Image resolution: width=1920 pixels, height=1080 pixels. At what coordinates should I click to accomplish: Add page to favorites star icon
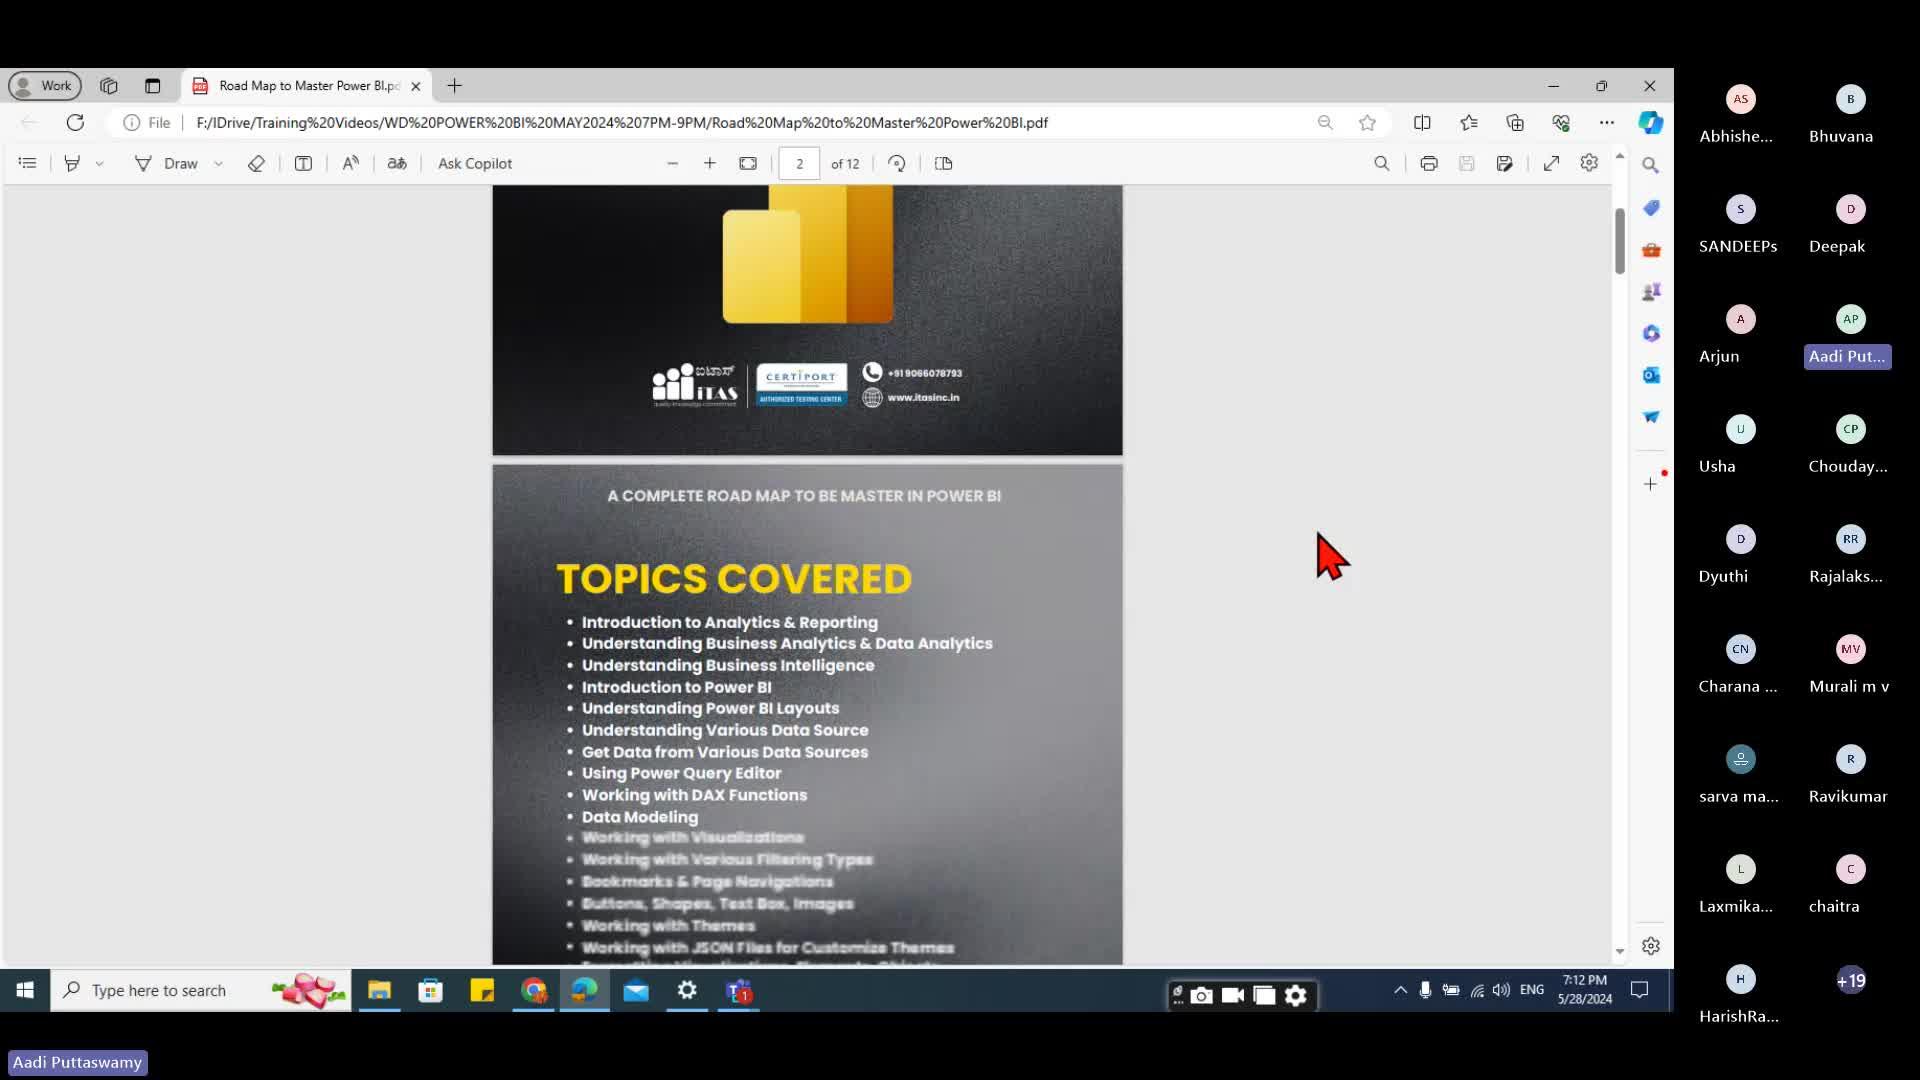point(1367,122)
